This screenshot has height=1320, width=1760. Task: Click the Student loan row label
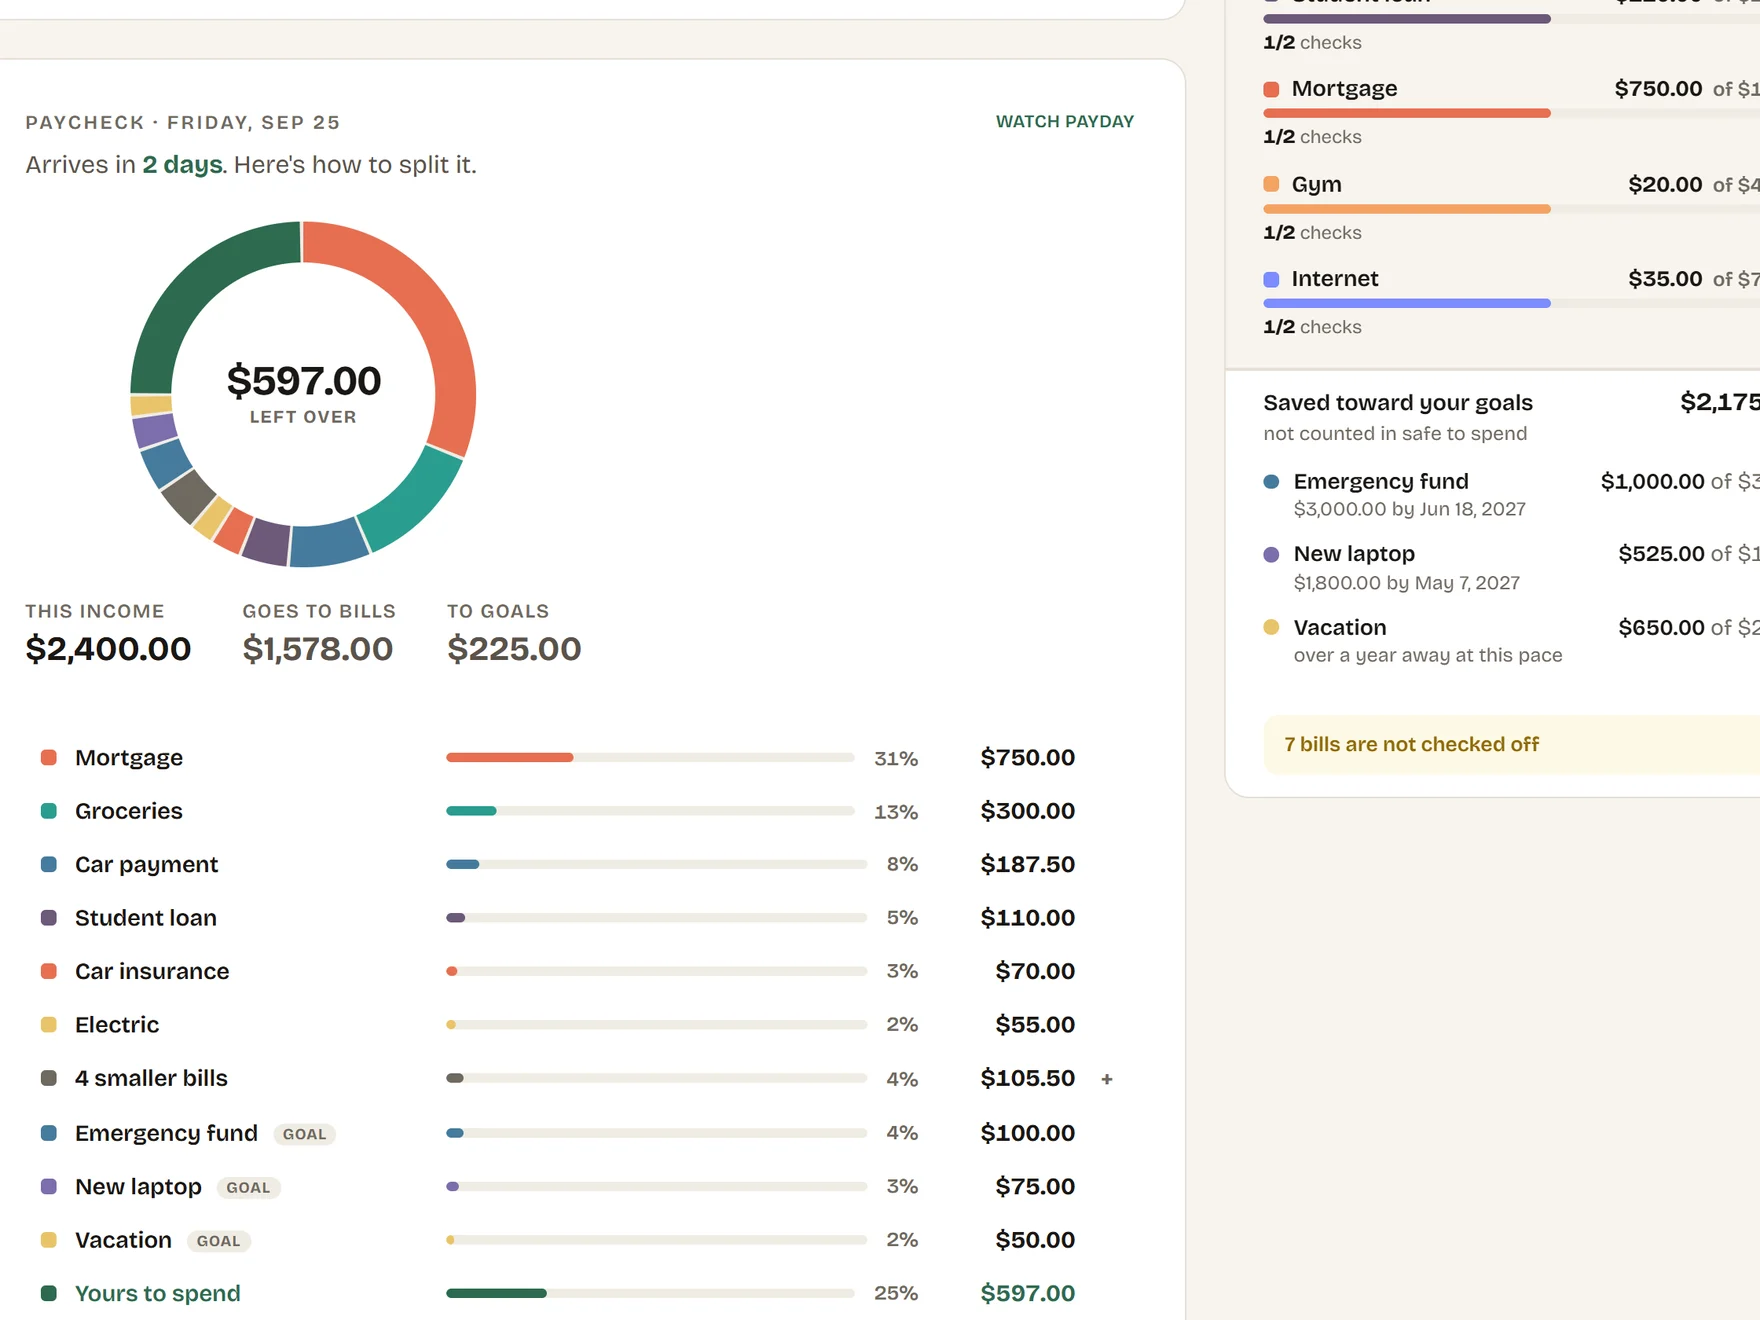[146, 918]
